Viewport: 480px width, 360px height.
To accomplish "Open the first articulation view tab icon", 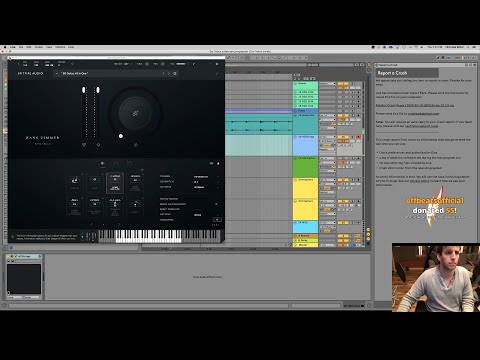I will pos(103,163).
